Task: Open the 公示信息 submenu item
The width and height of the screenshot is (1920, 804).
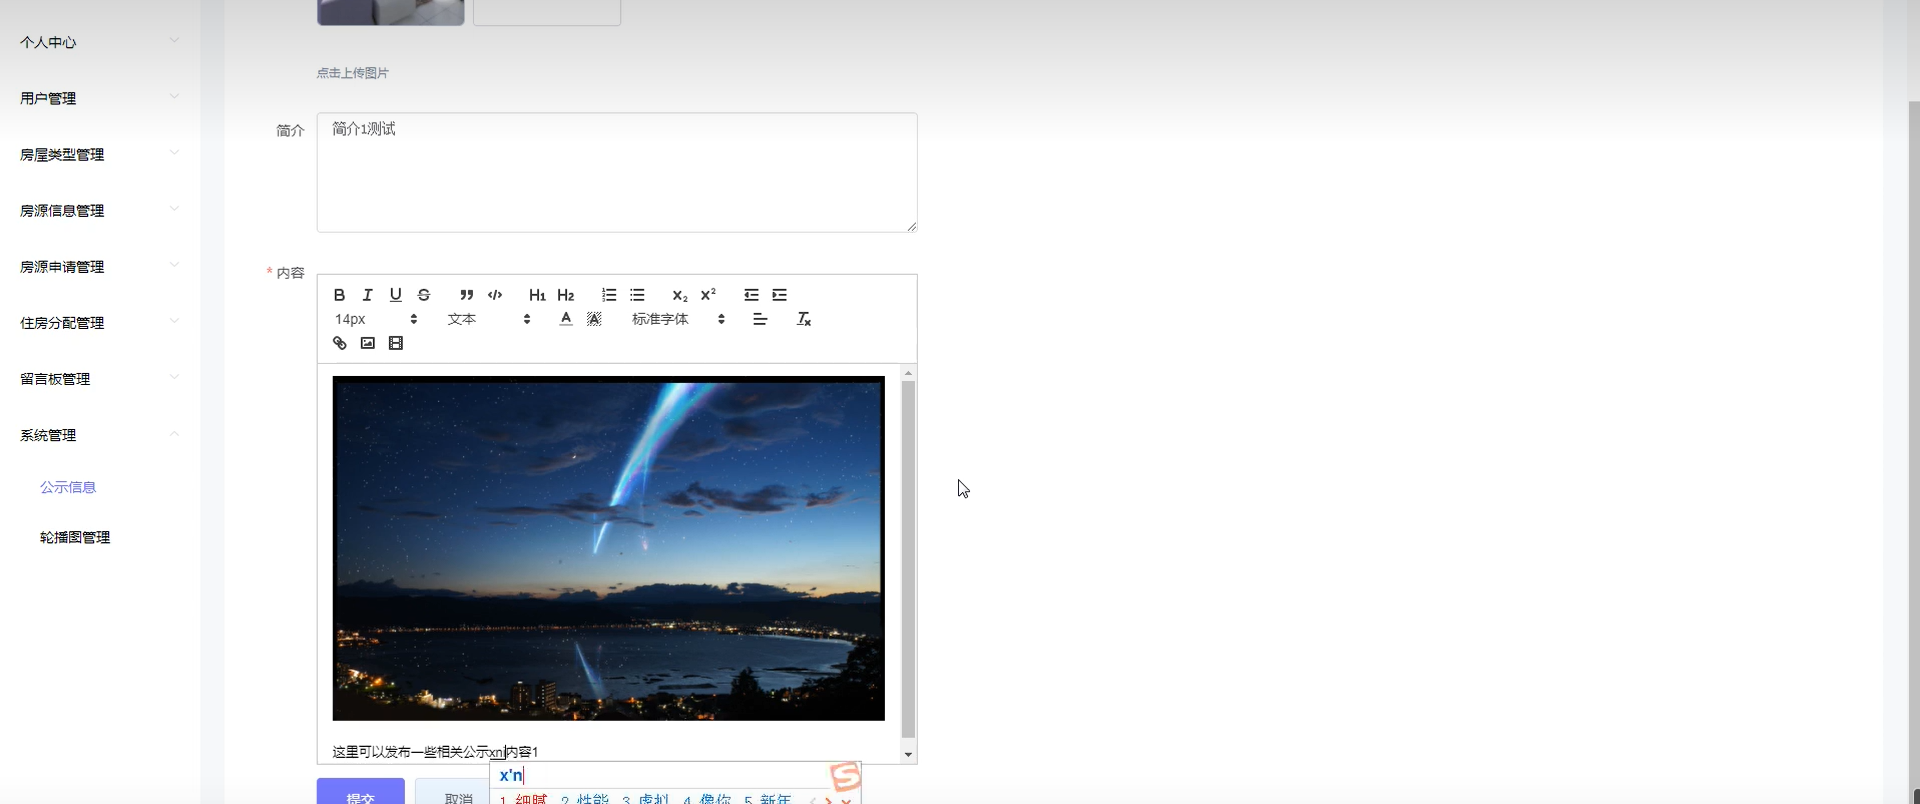Action: 68,487
